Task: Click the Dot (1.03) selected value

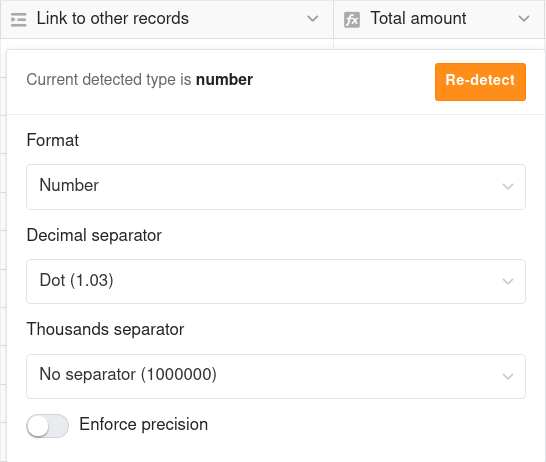Action: click(77, 280)
